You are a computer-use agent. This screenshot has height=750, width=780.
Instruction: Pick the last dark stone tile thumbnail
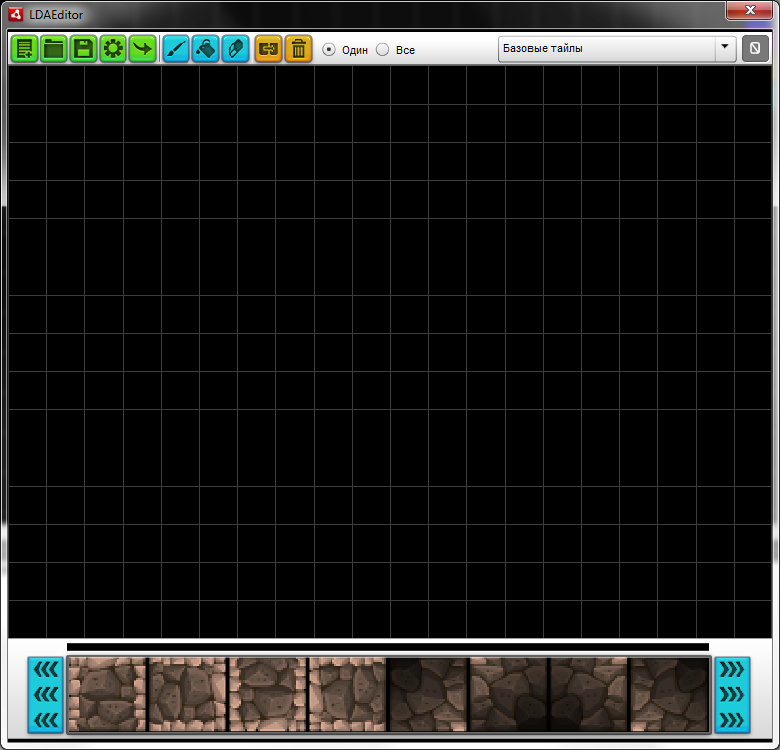tap(669, 694)
